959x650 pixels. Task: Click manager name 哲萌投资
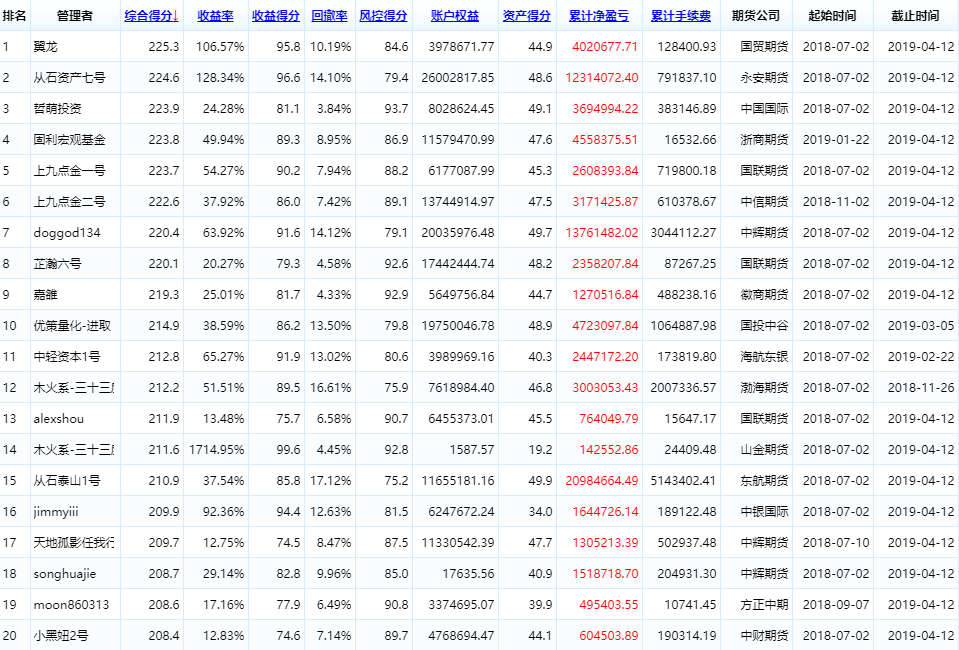[x=57, y=109]
